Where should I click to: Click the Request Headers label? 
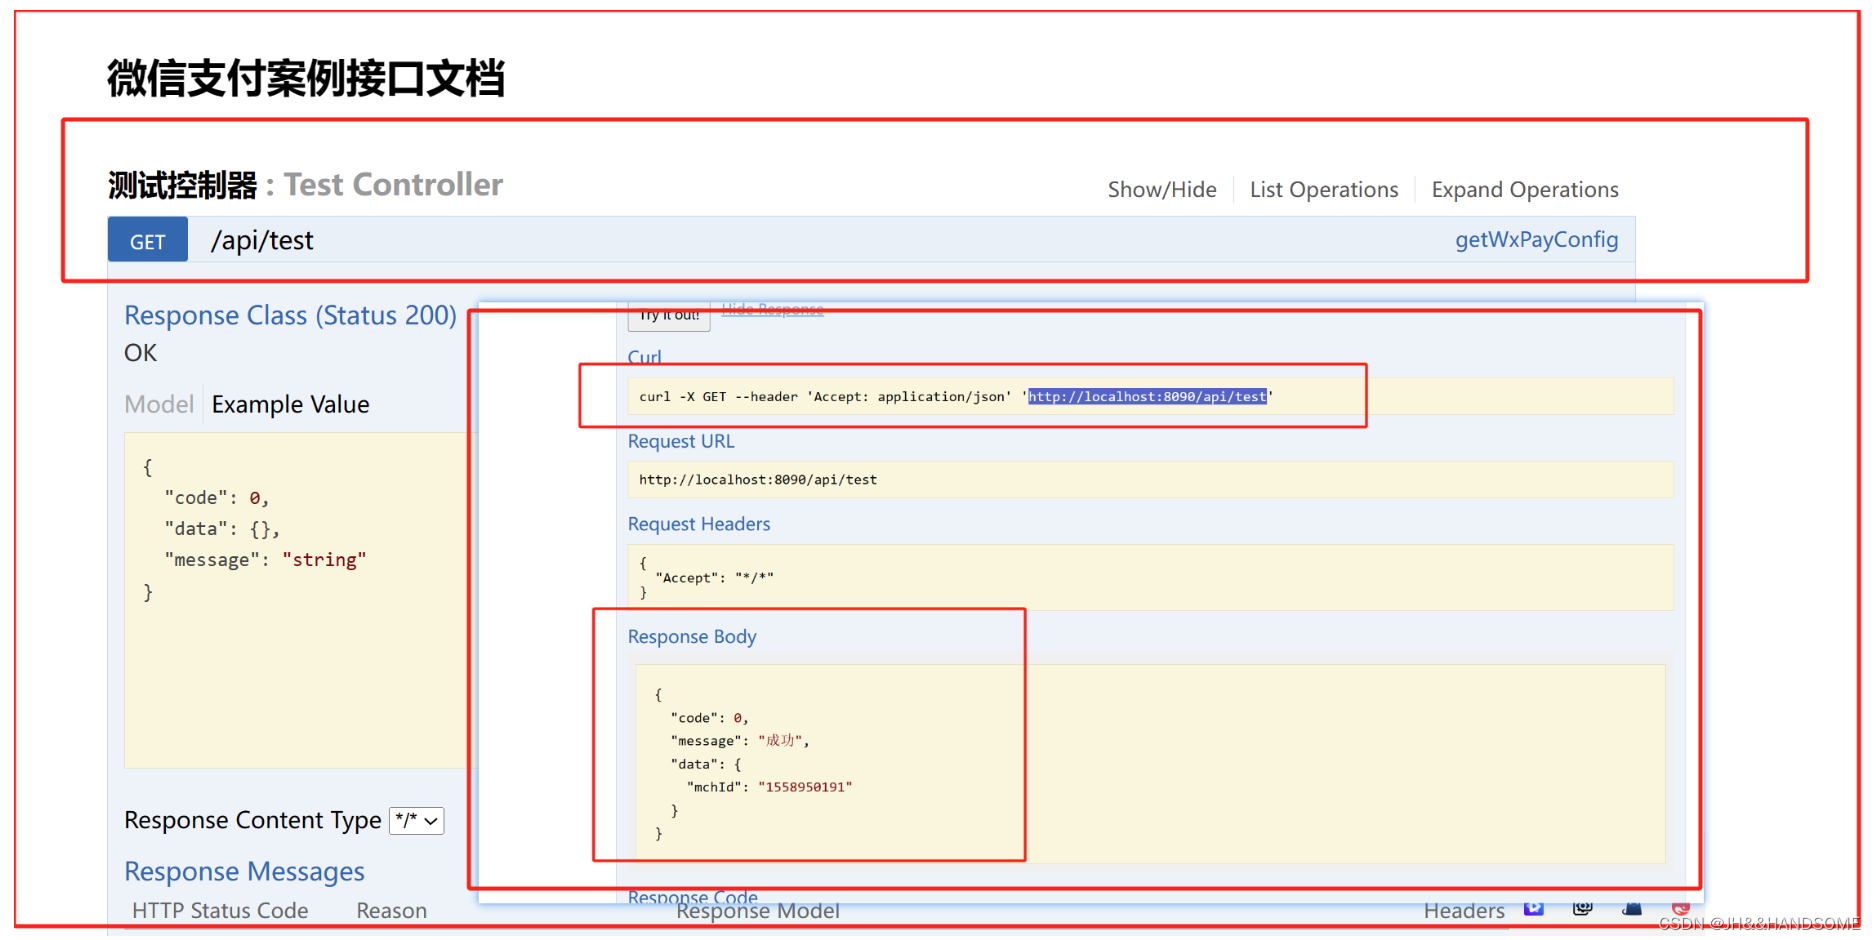coord(699,524)
